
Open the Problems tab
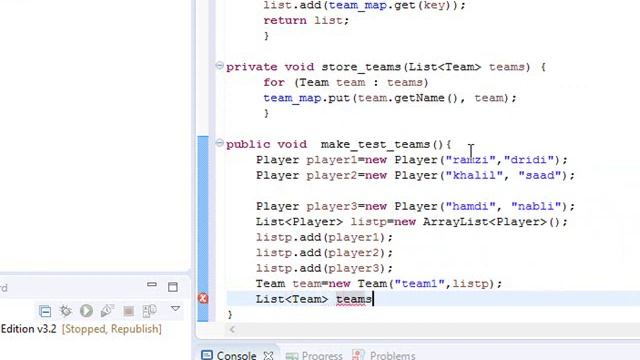[384, 356]
